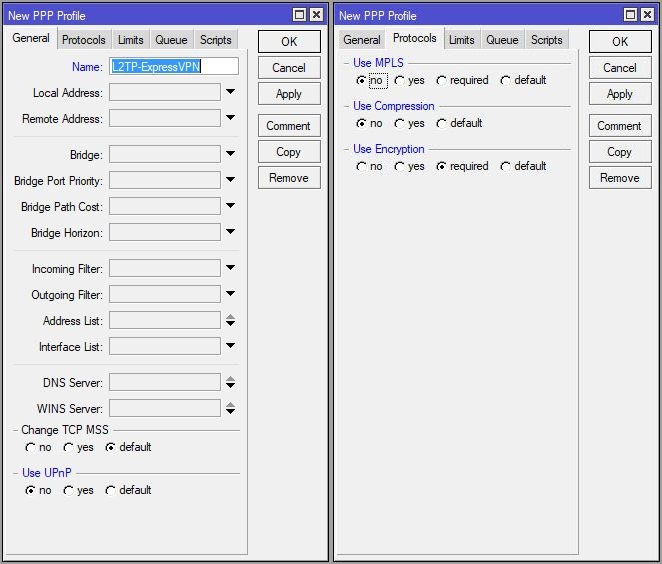Maximize the left New PPP Profile window

click(x=299, y=15)
